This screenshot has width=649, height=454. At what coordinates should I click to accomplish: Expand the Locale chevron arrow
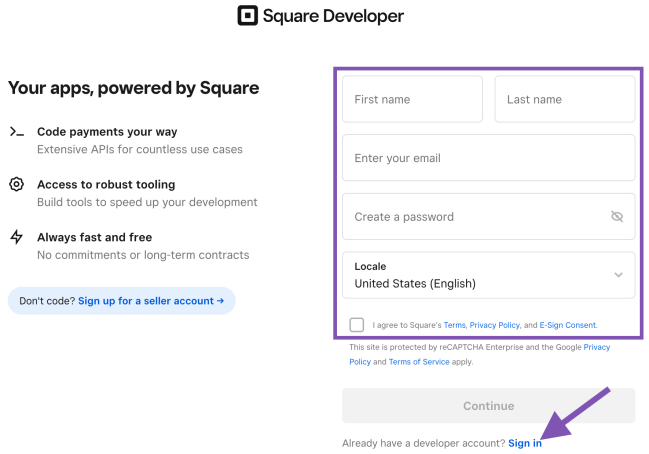pos(618,275)
